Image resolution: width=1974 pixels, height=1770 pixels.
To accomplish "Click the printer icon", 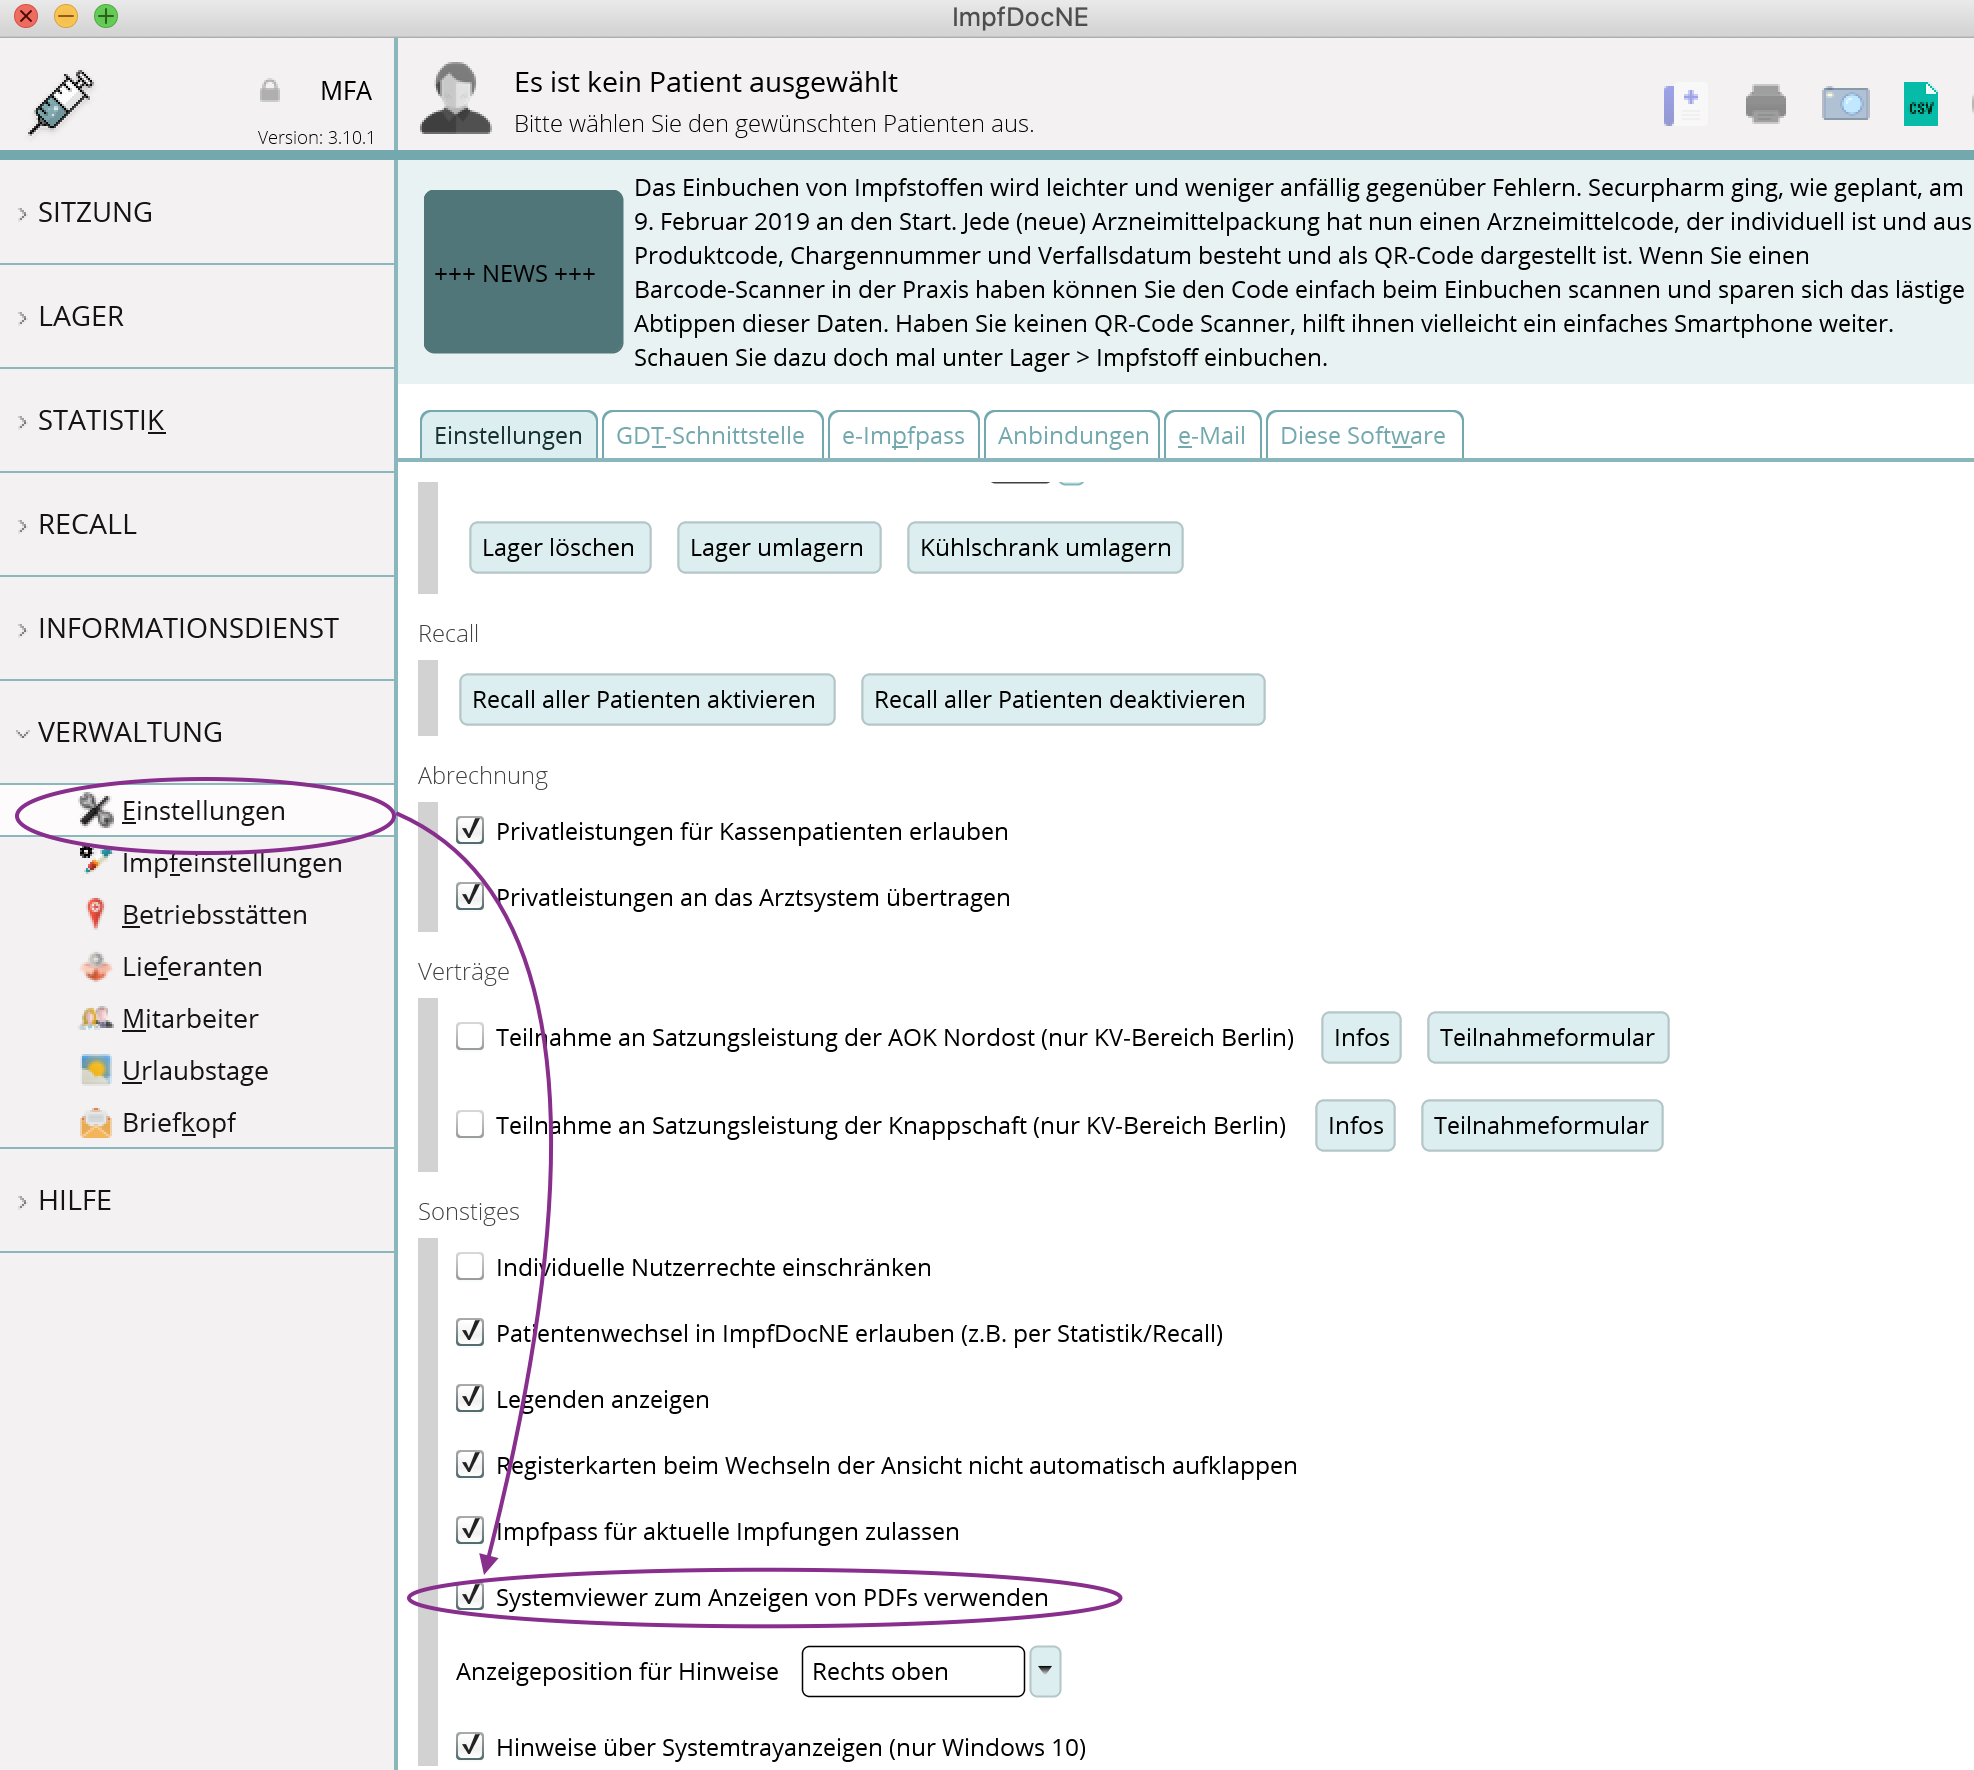I will (1765, 104).
